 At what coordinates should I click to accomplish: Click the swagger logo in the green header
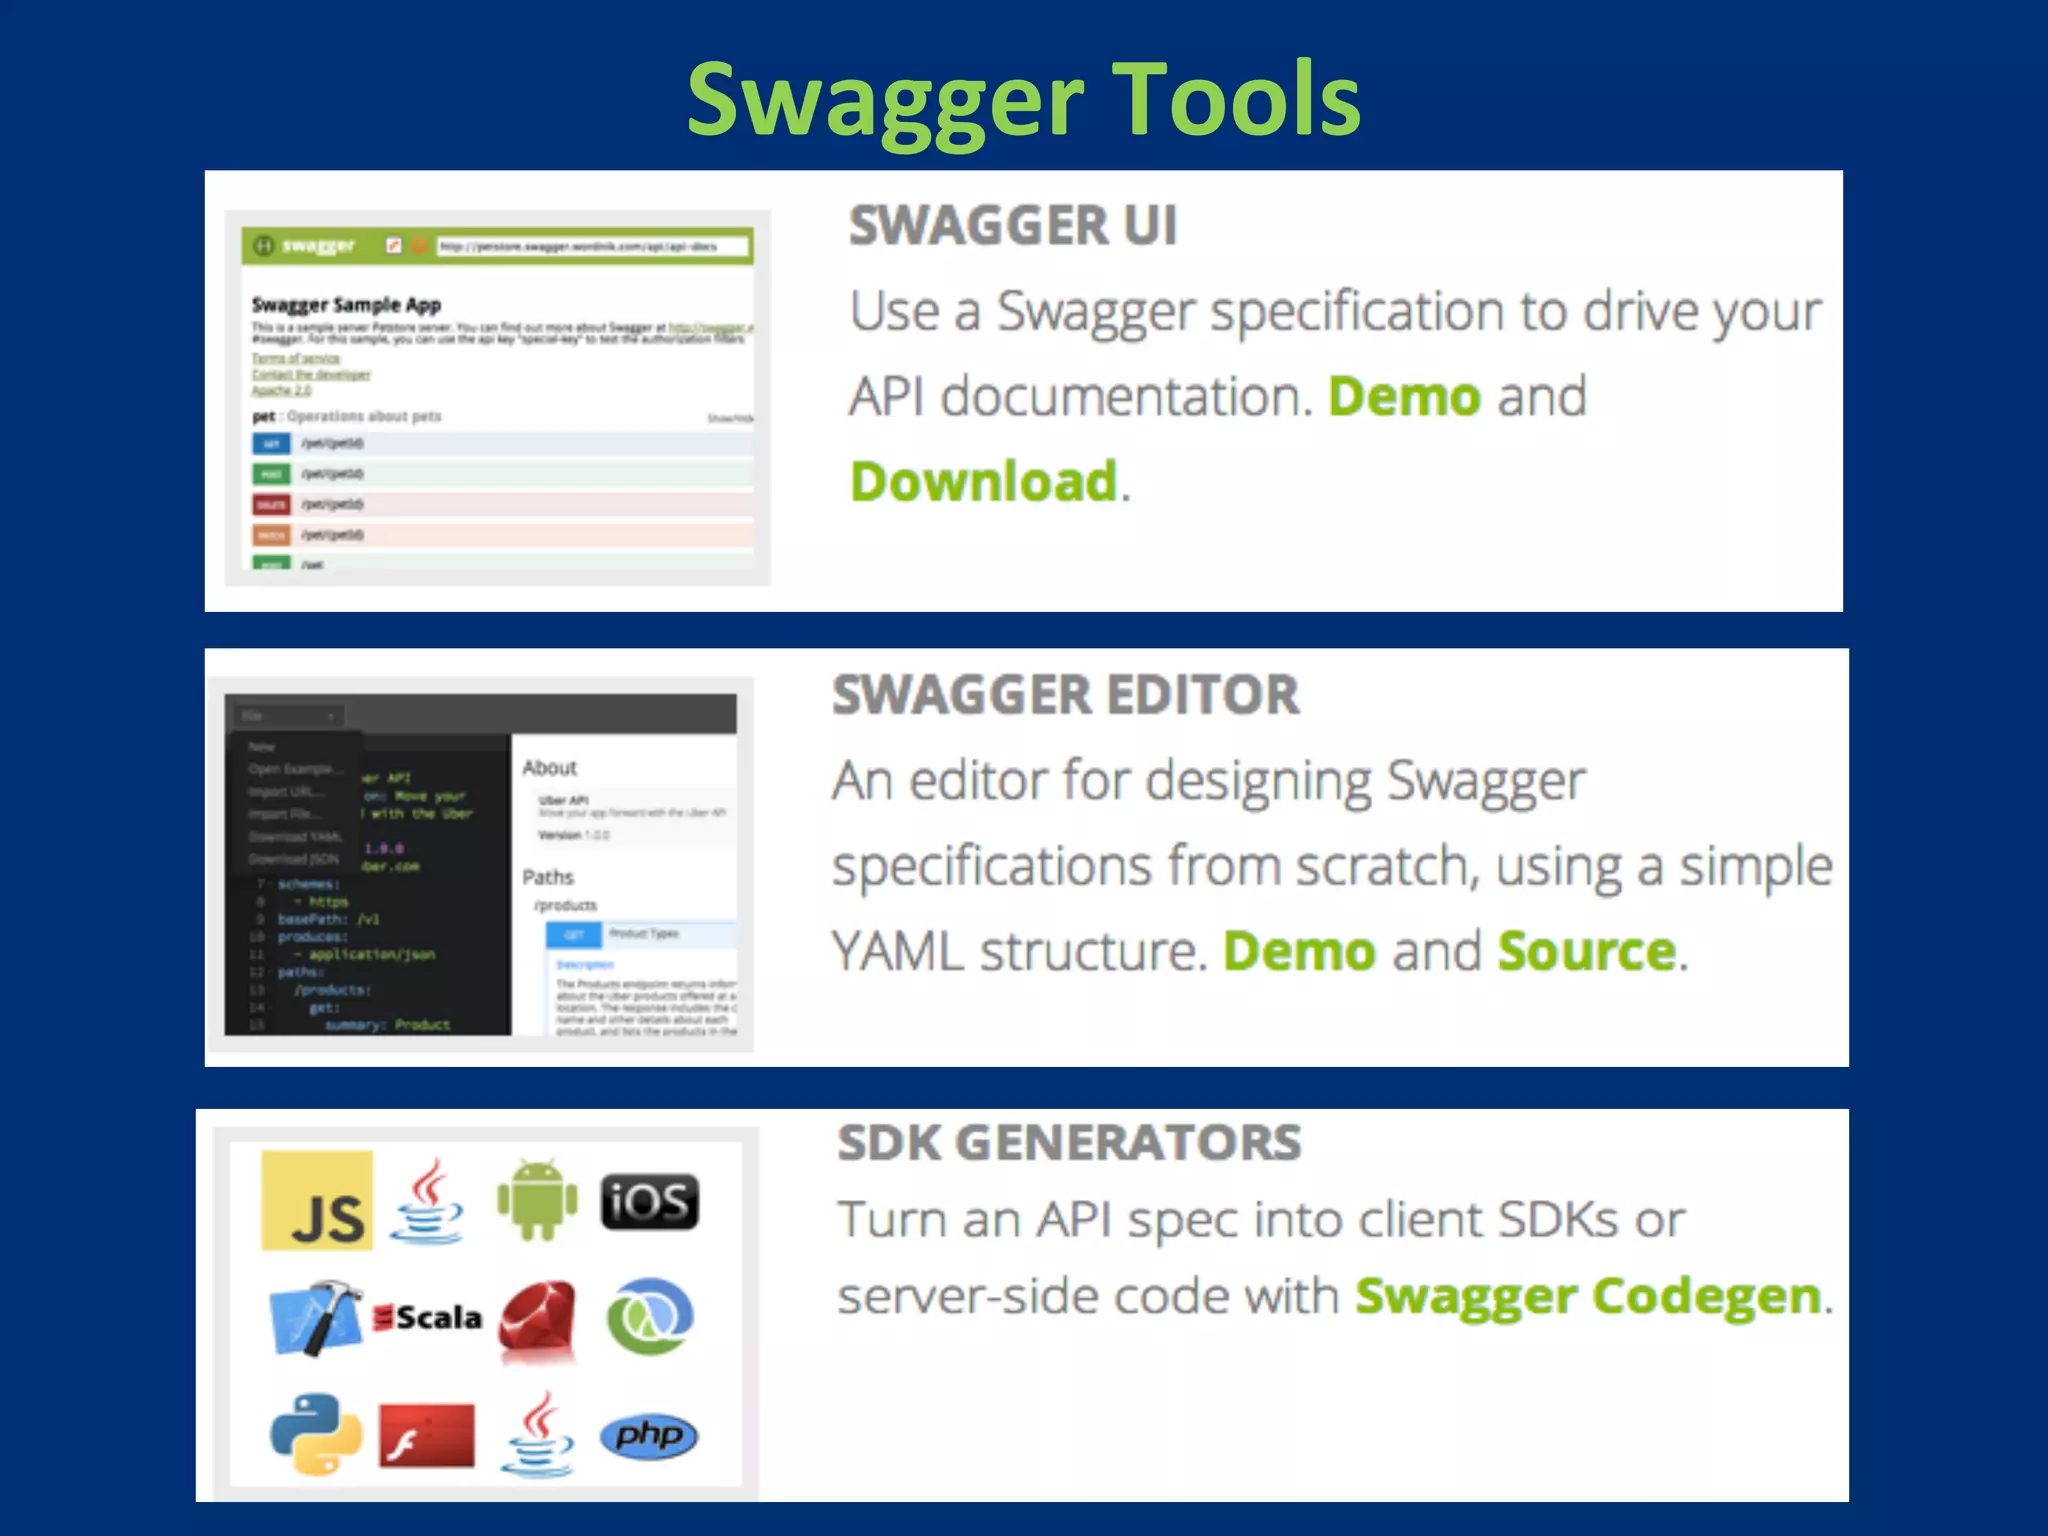coord(305,245)
